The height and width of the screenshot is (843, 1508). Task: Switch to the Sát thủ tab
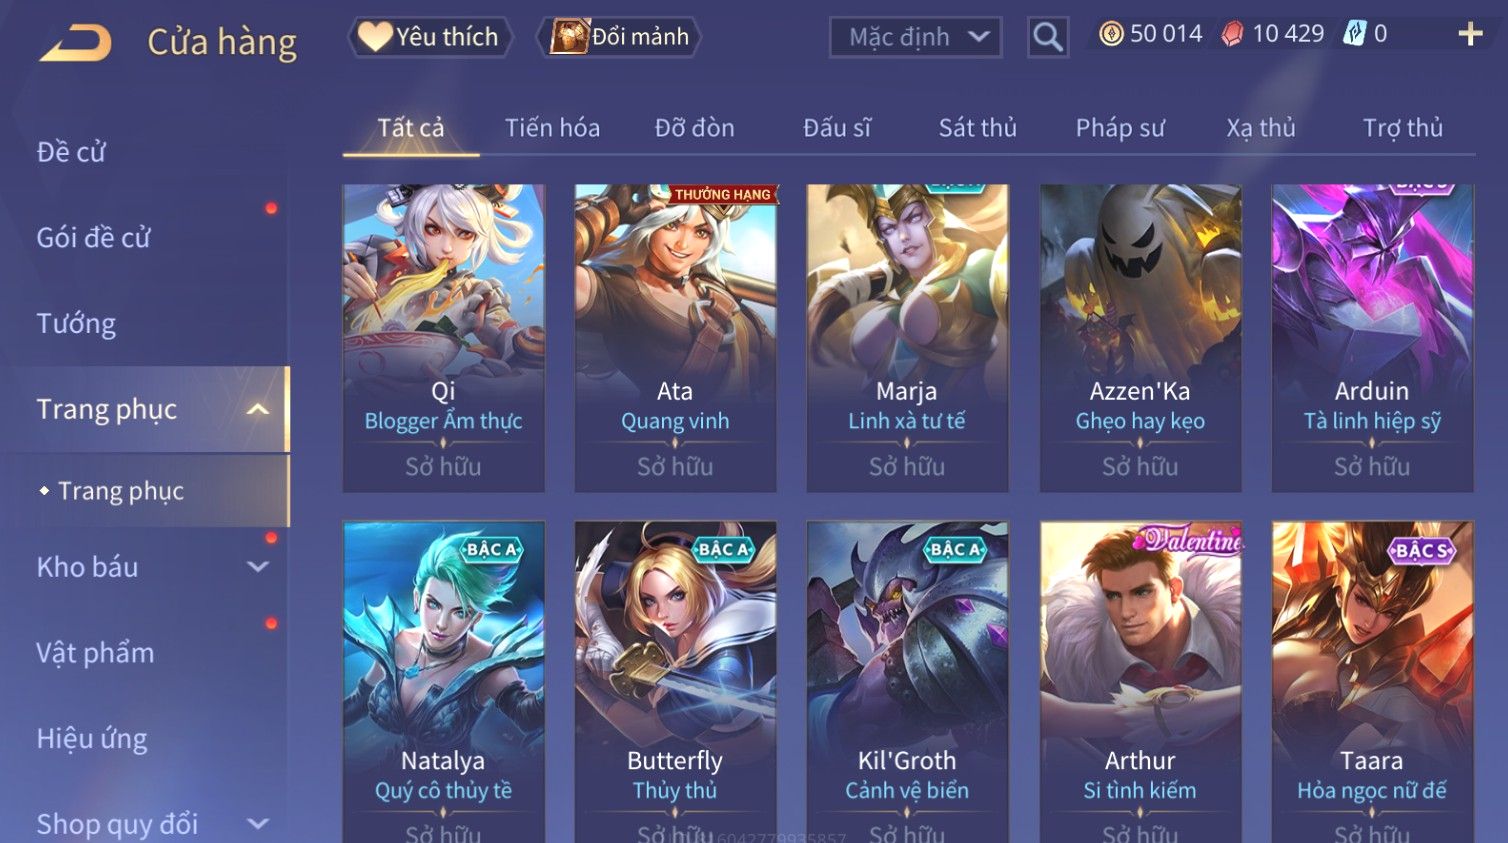point(977,128)
